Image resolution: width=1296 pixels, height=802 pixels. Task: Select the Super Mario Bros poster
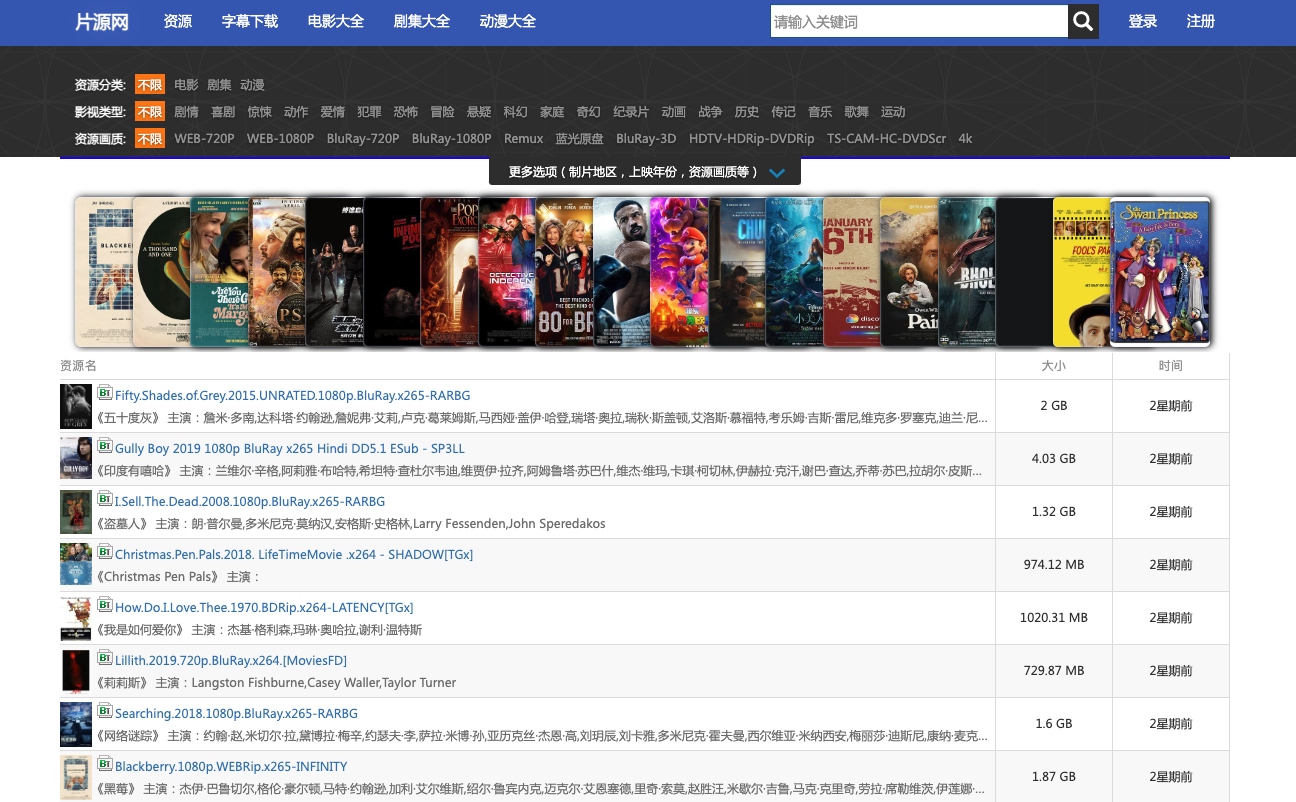click(679, 272)
